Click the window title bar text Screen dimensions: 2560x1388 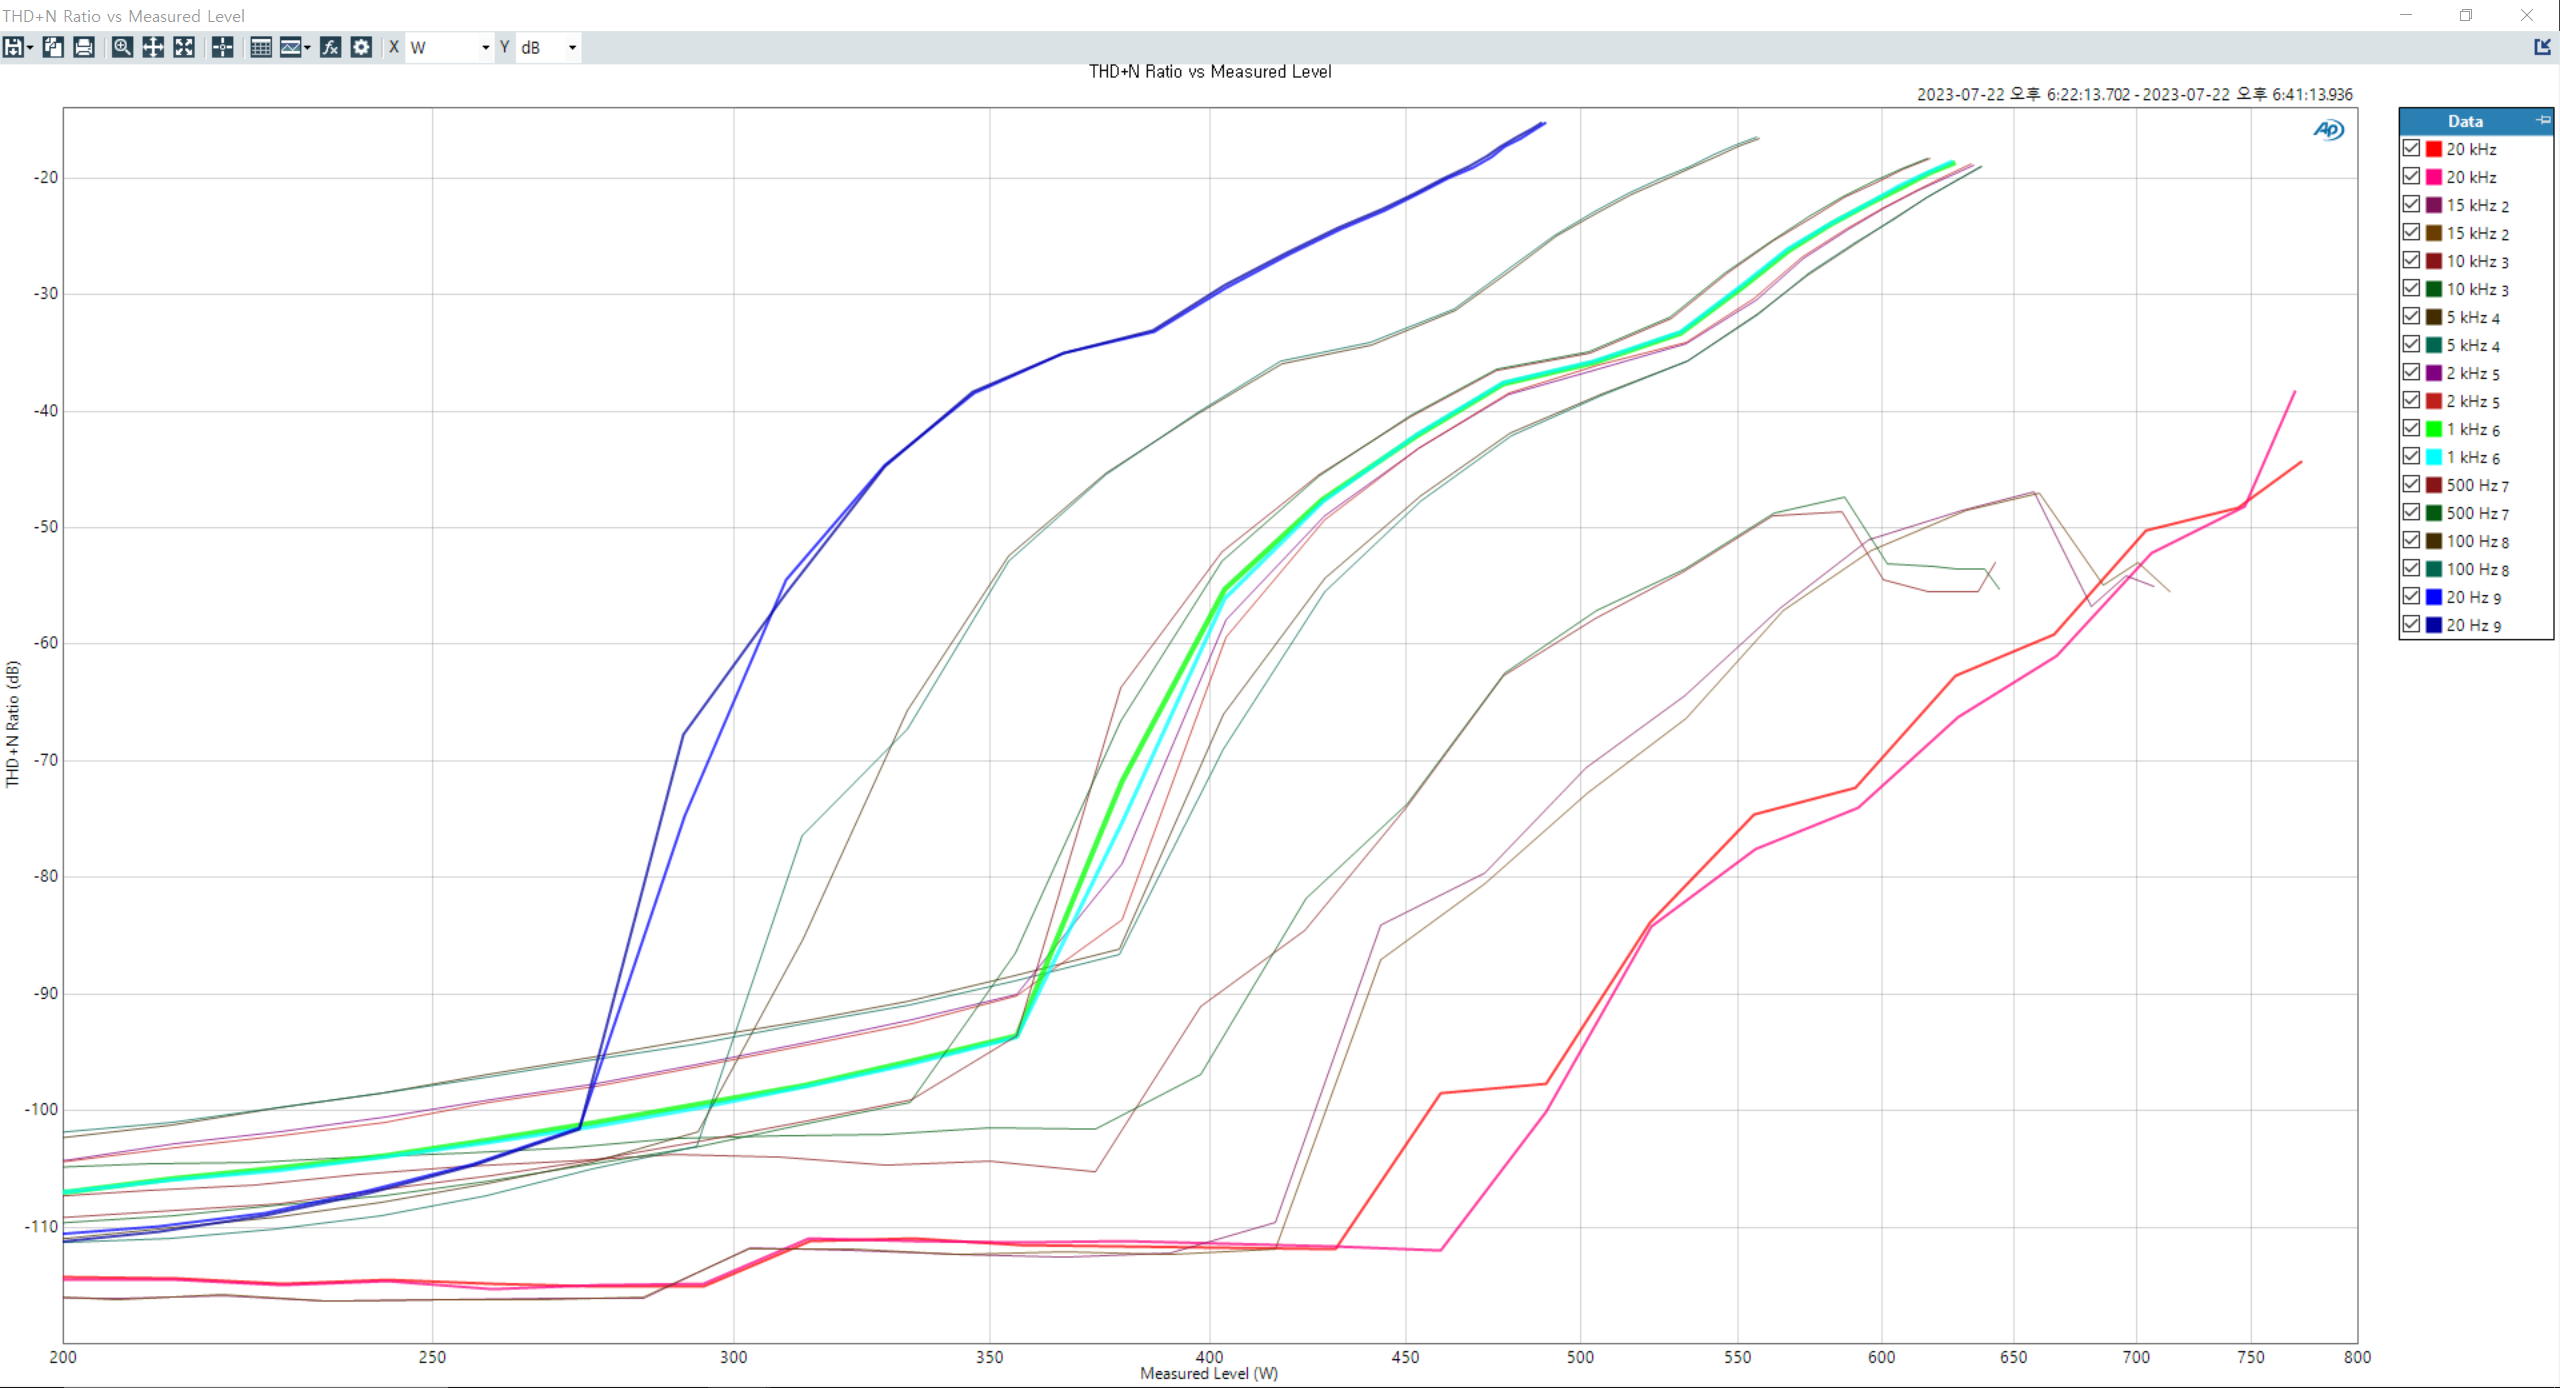click(124, 16)
